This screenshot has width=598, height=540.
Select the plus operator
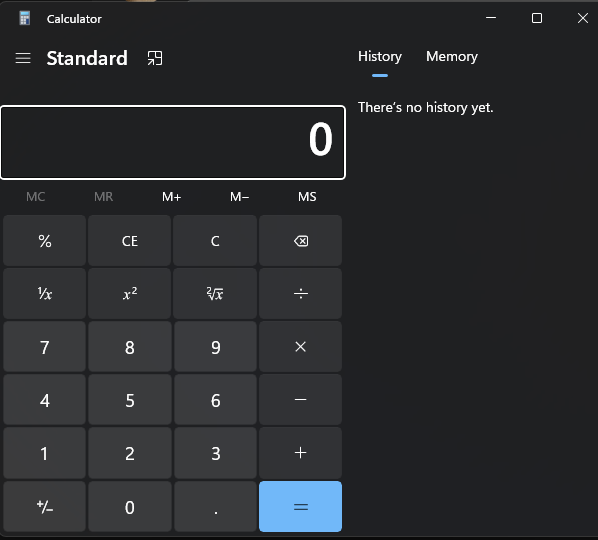pyautogui.click(x=301, y=453)
